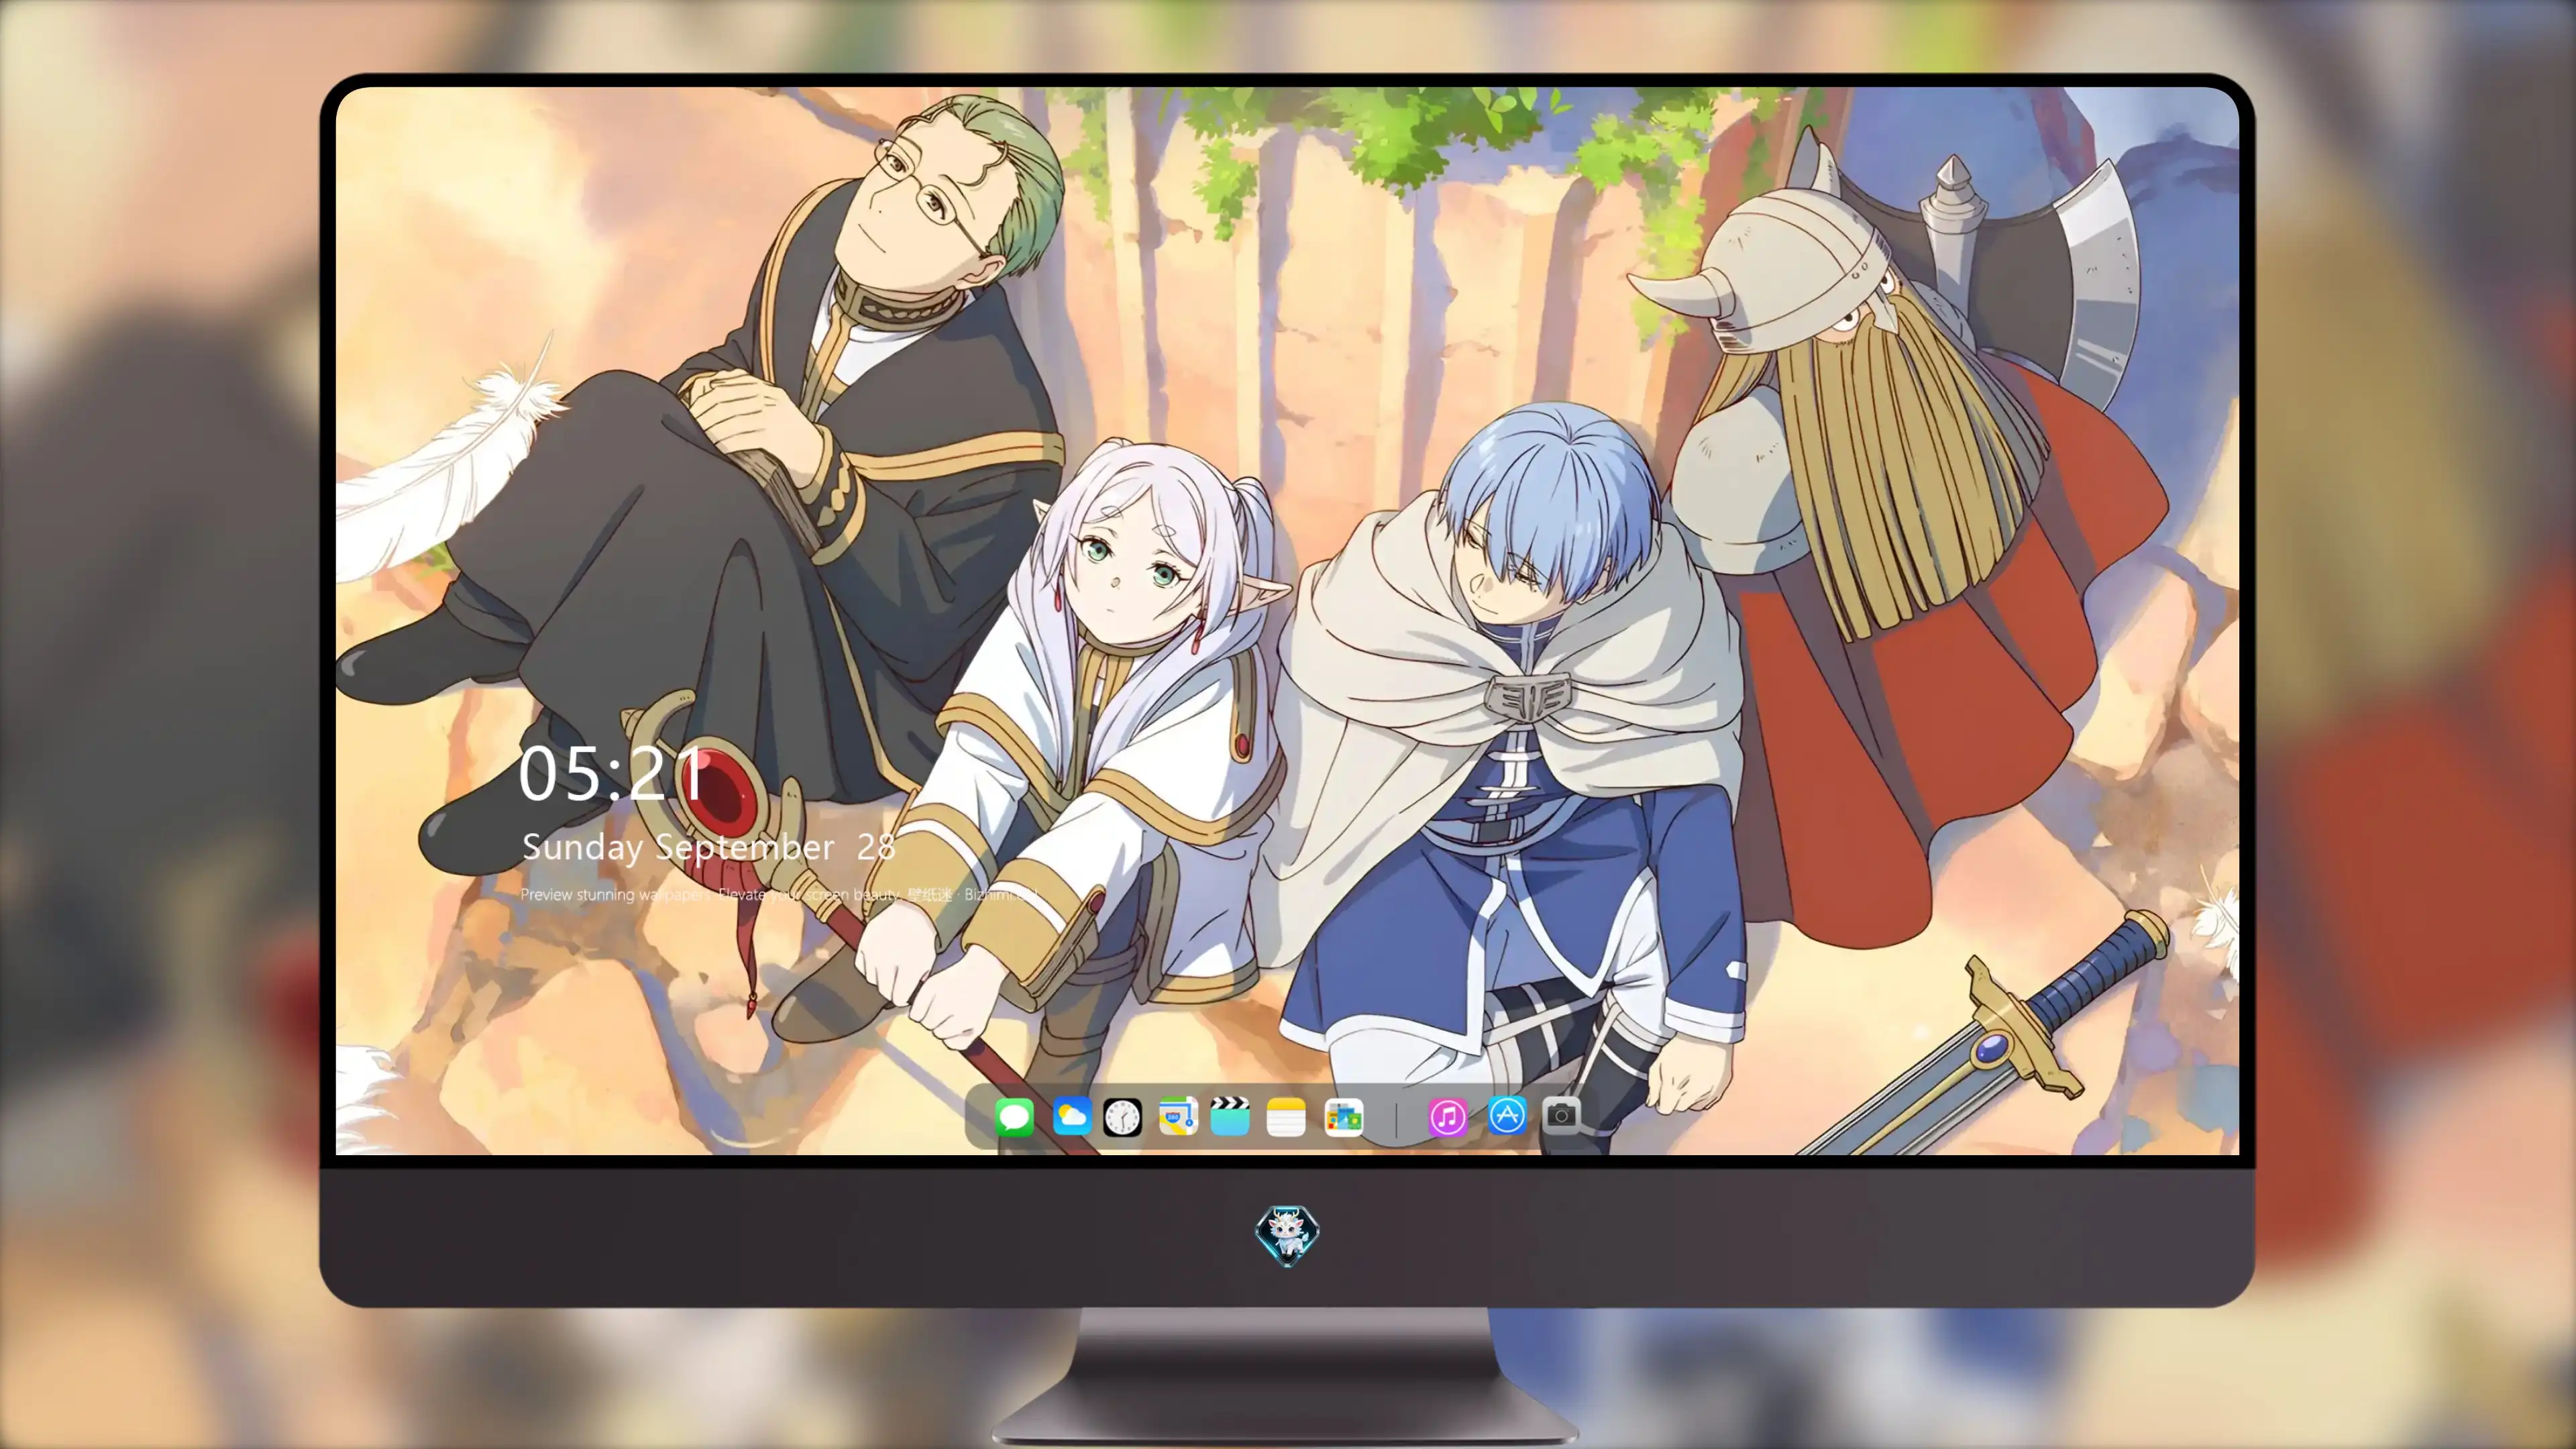
Task: Open the yellow Notes app in dock
Action: tap(1286, 1117)
